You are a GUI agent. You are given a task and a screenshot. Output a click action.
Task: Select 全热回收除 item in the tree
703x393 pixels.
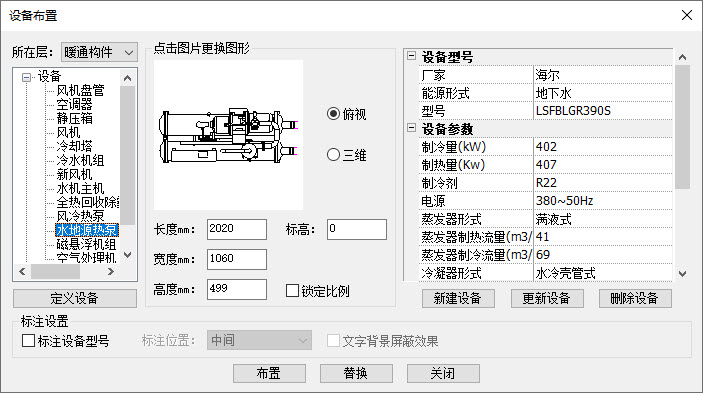(87, 202)
